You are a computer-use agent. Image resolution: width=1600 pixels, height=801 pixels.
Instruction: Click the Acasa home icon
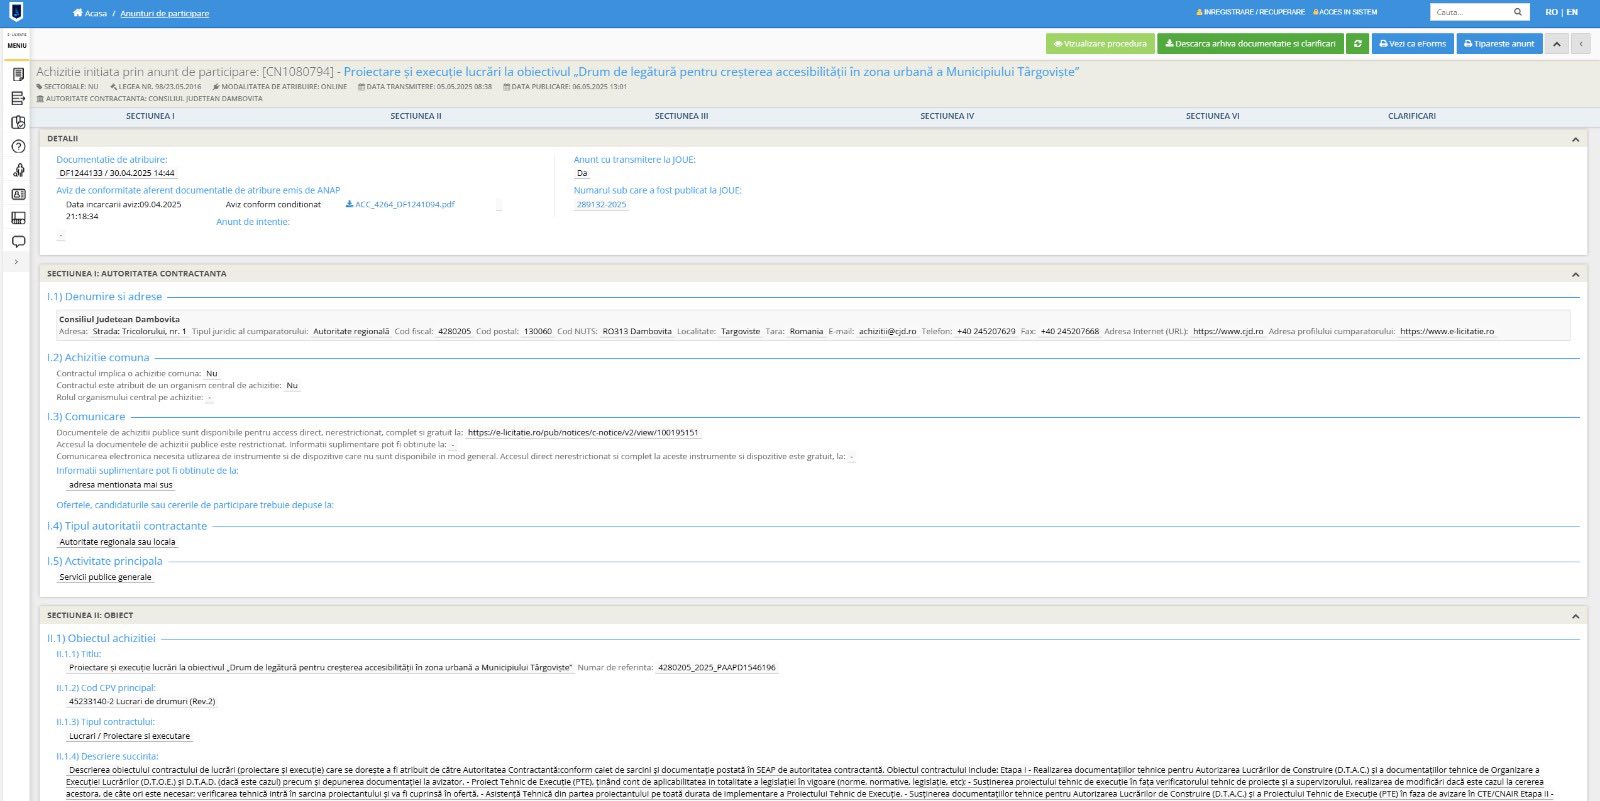pos(78,13)
